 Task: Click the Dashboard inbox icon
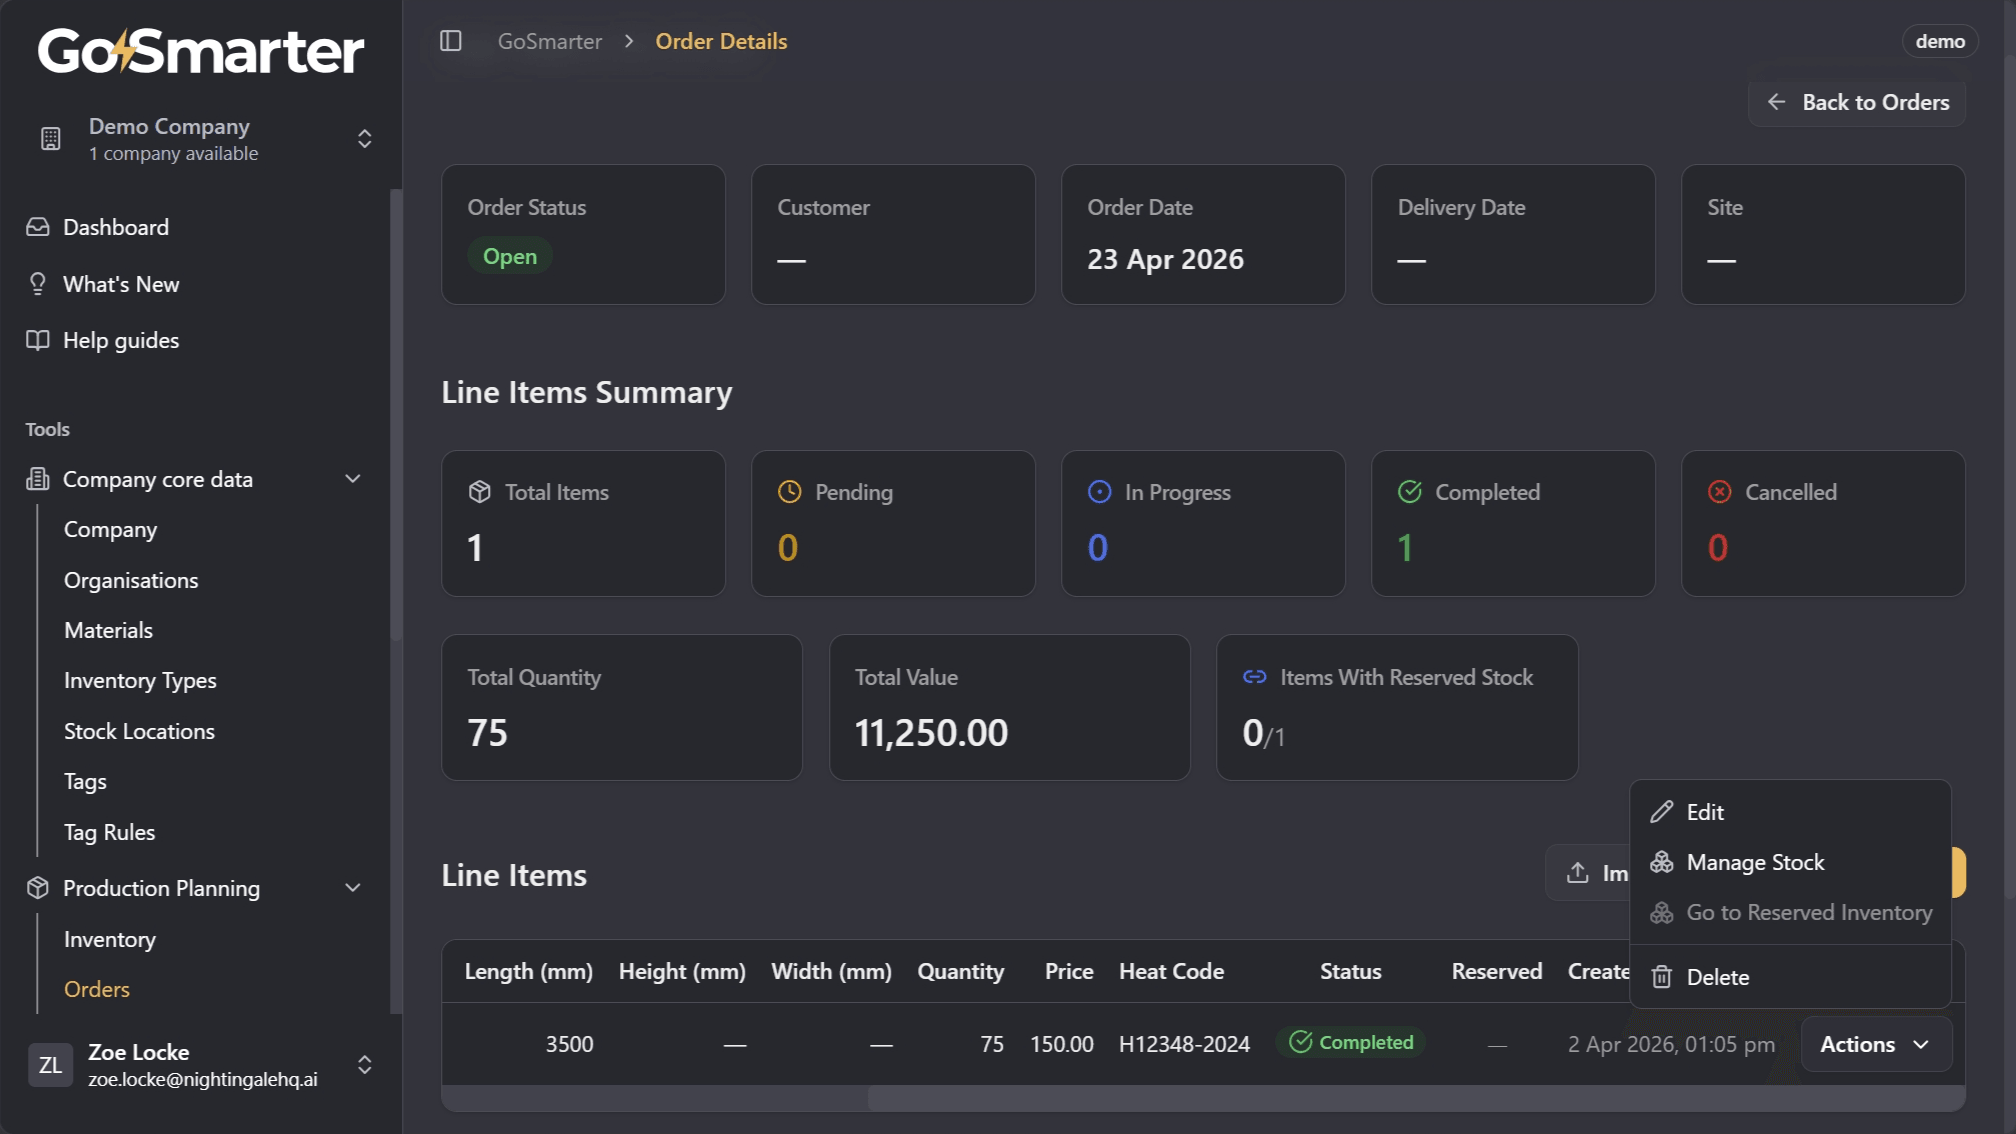[38, 227]
